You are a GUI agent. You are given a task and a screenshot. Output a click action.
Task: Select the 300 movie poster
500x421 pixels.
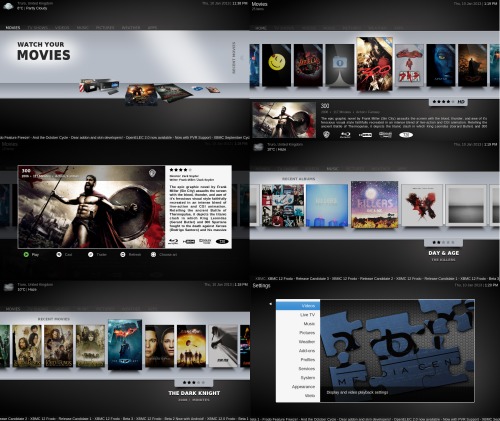[374, 64]
